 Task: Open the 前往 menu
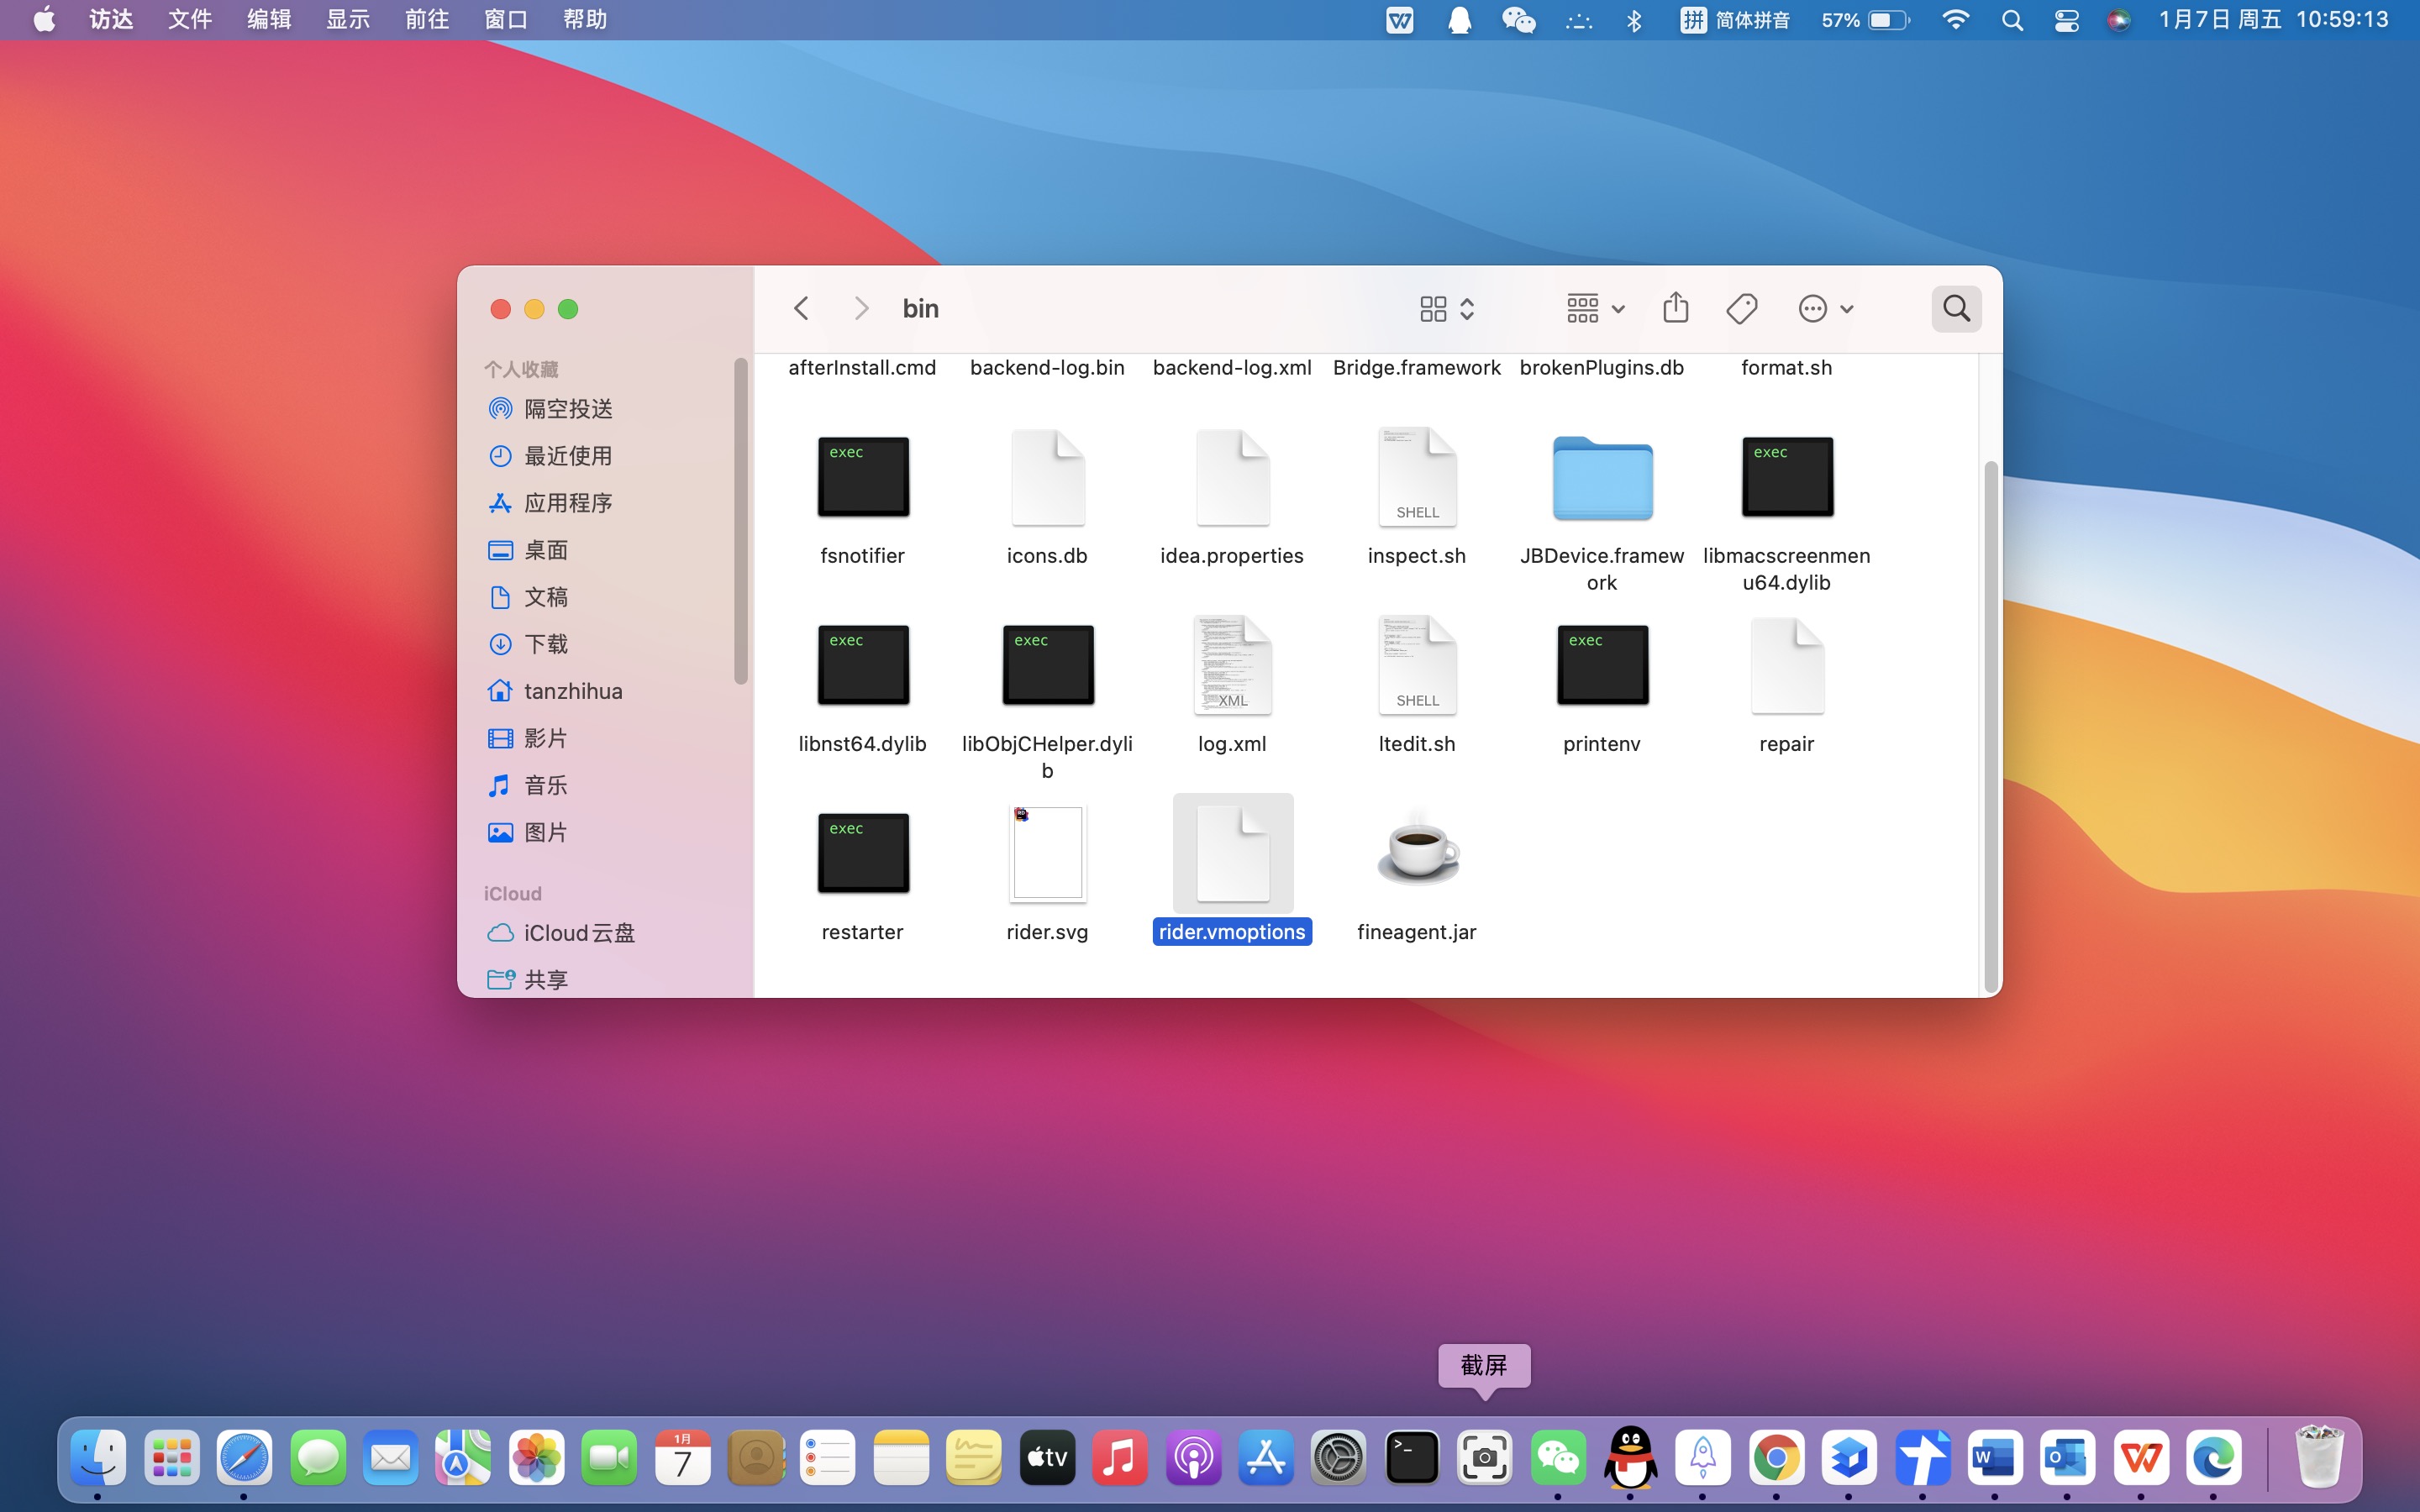coord(426,20)
